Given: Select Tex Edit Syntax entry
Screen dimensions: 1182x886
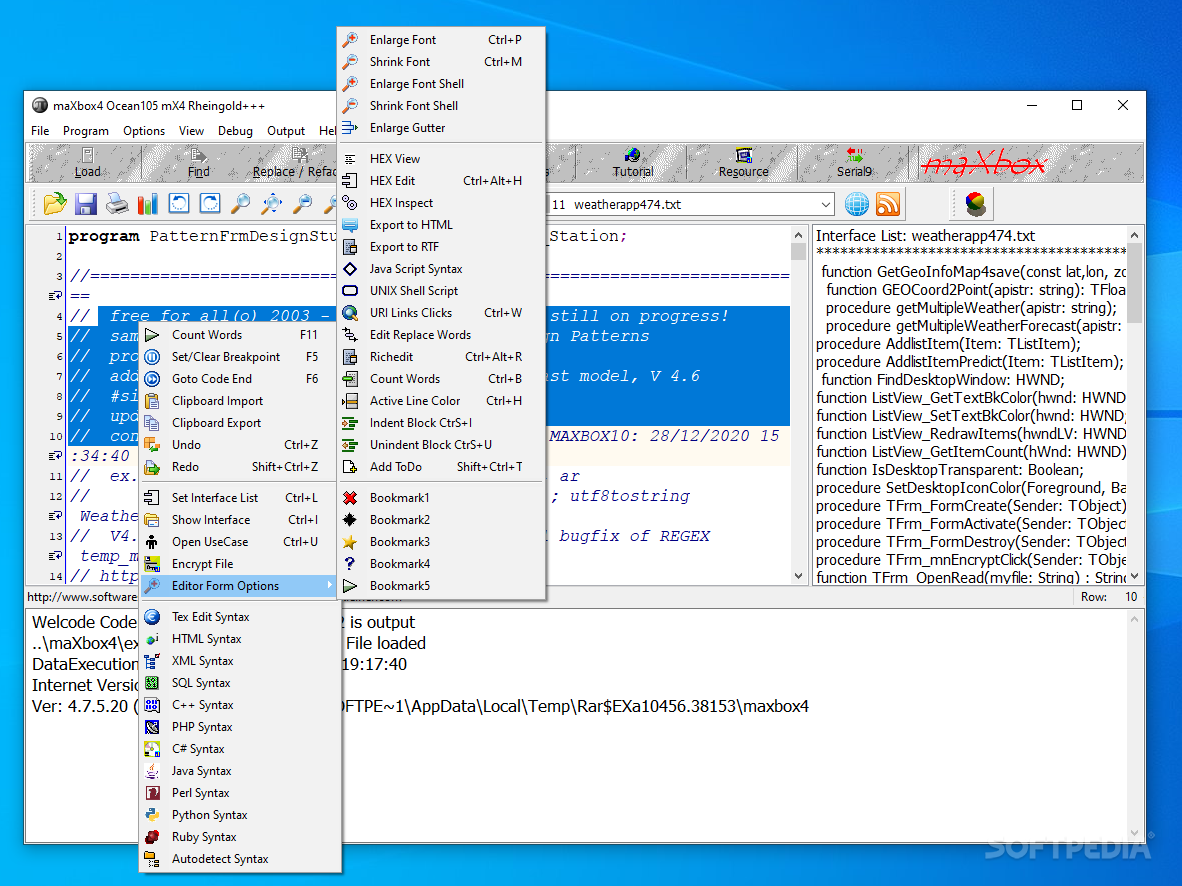Looking at the screenshot, I should coord(240,617).
